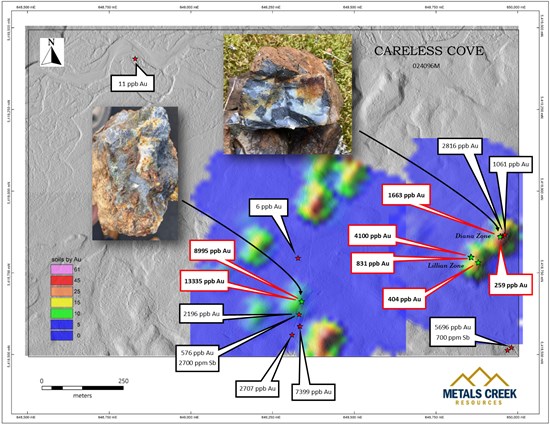The width and height of the screenshot is (550, 425).
Task: Open the left rock sample photo
Action: pyautogui.click(x=135, y=173)
